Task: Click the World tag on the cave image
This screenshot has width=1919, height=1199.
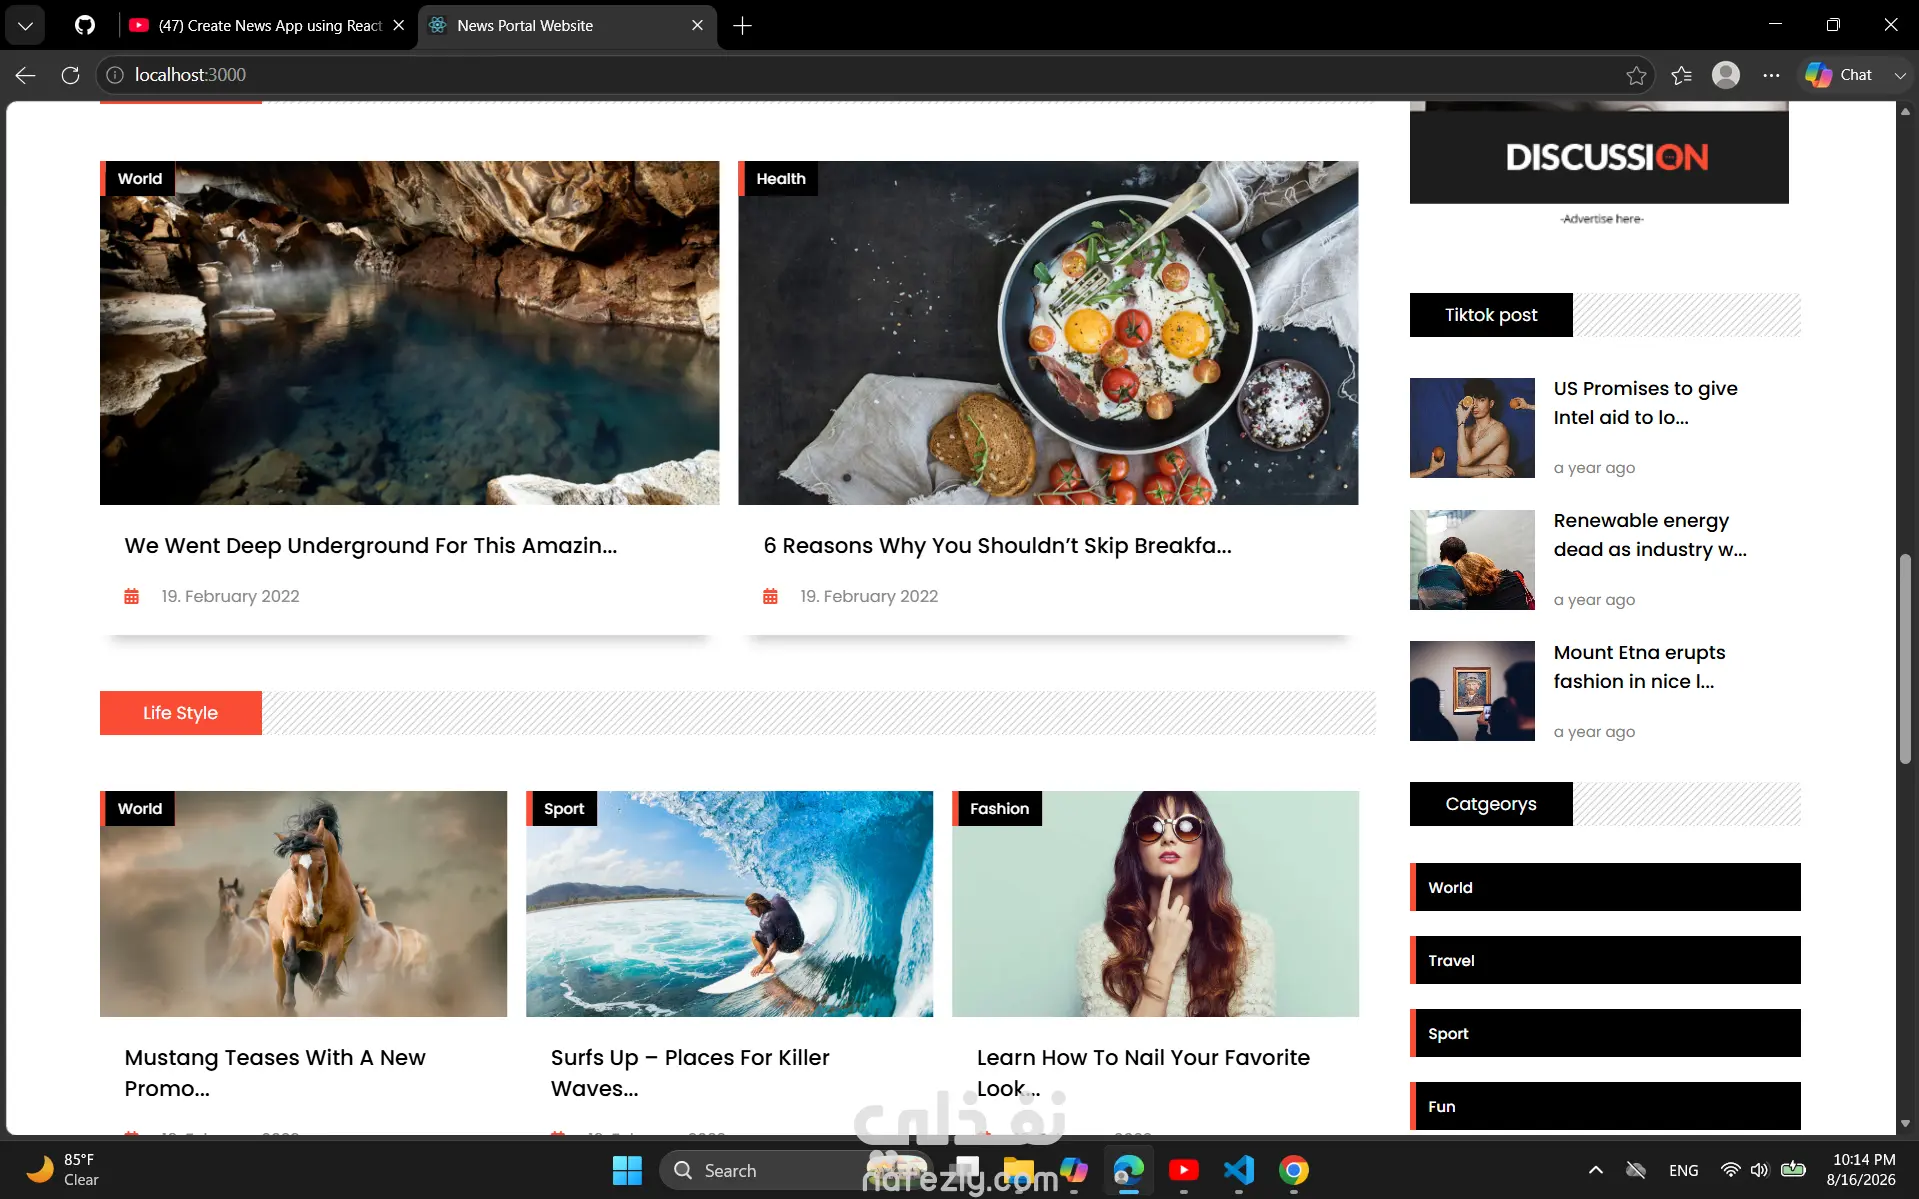Action: (138, 178)
